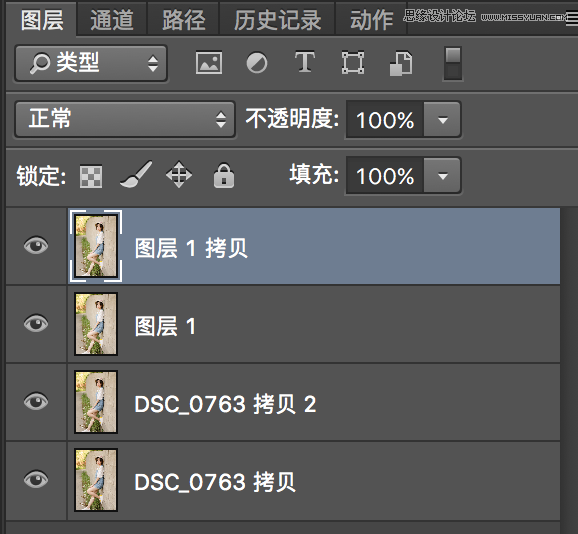Select the layer DSC_0763 拷贝
The image size is (578, 534).
[314, 480]
